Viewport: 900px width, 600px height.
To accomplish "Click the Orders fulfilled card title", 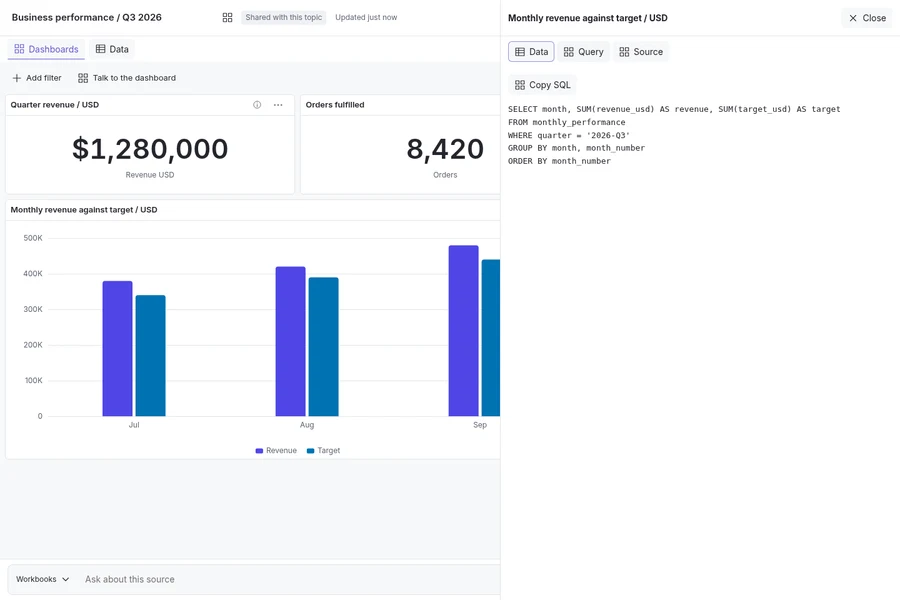I will pyautogui.click(x=335, y=105).
